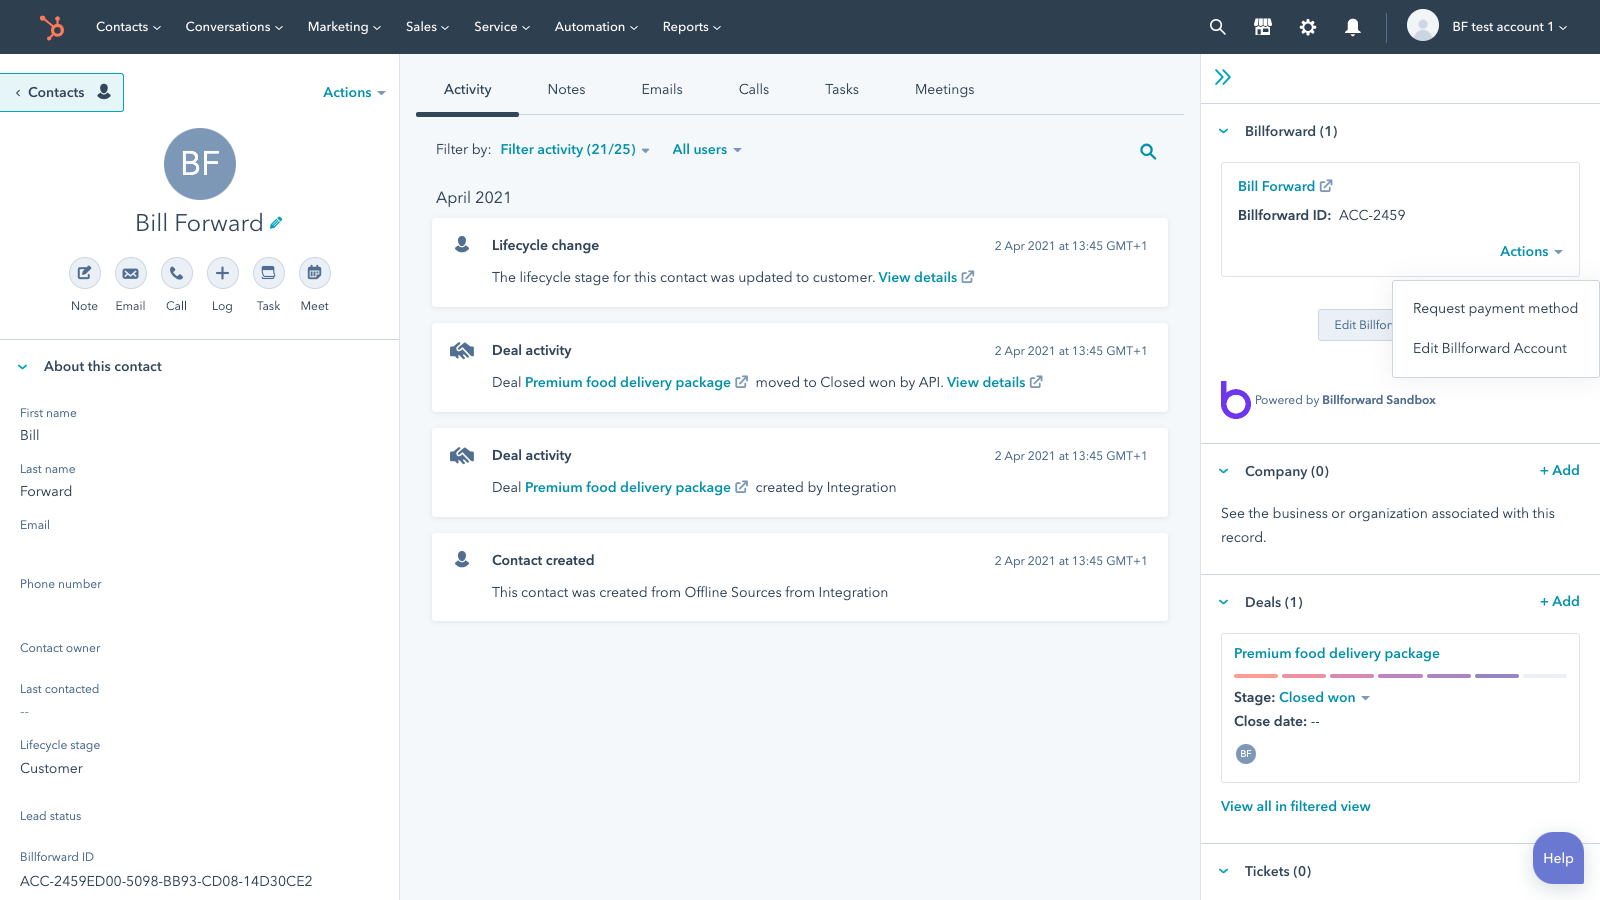Change deal stage via the Closed won dropdown
This screenshot has height=900, width=1600.
click(1323, 697)
